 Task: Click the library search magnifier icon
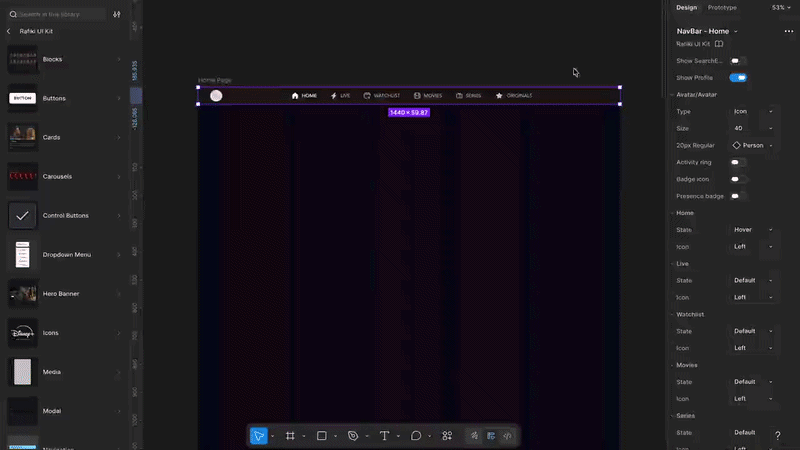(x=13, y=14)
